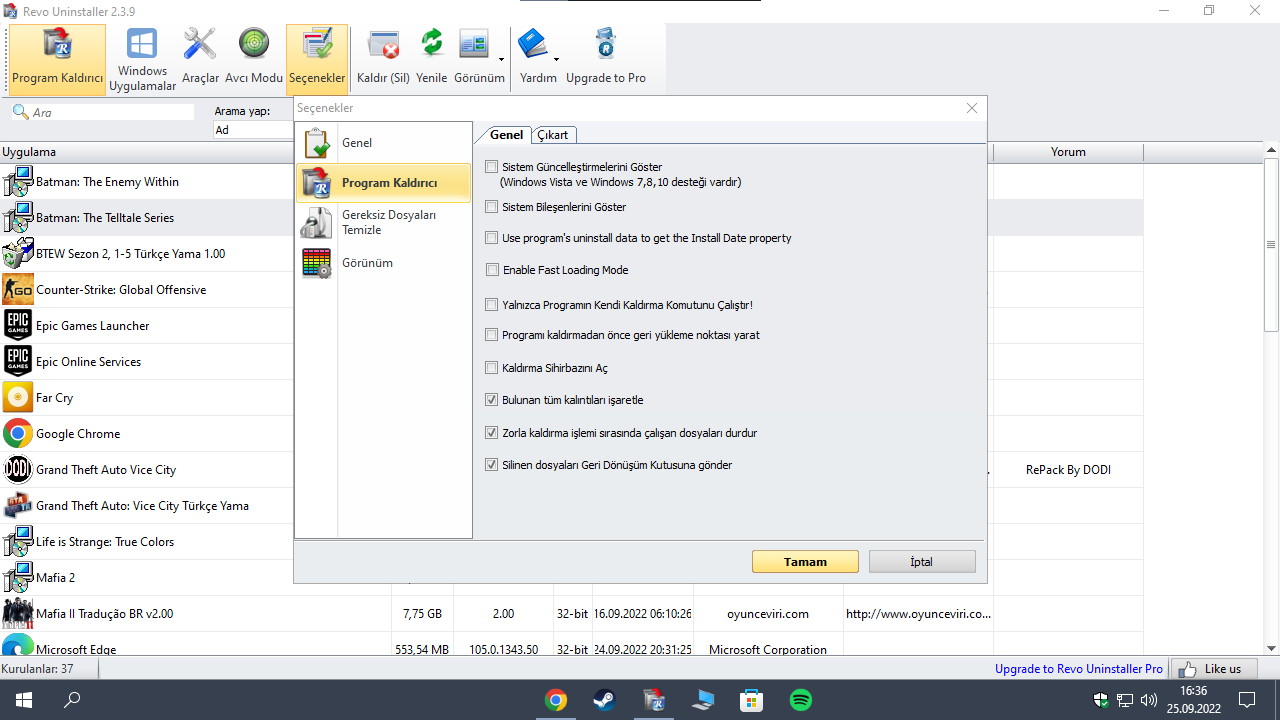Image resolution: width=1280 pixels, height=720 pixels.
Task: Tick Use program's uninstall data checkbox
Action: tap(491, 238)
